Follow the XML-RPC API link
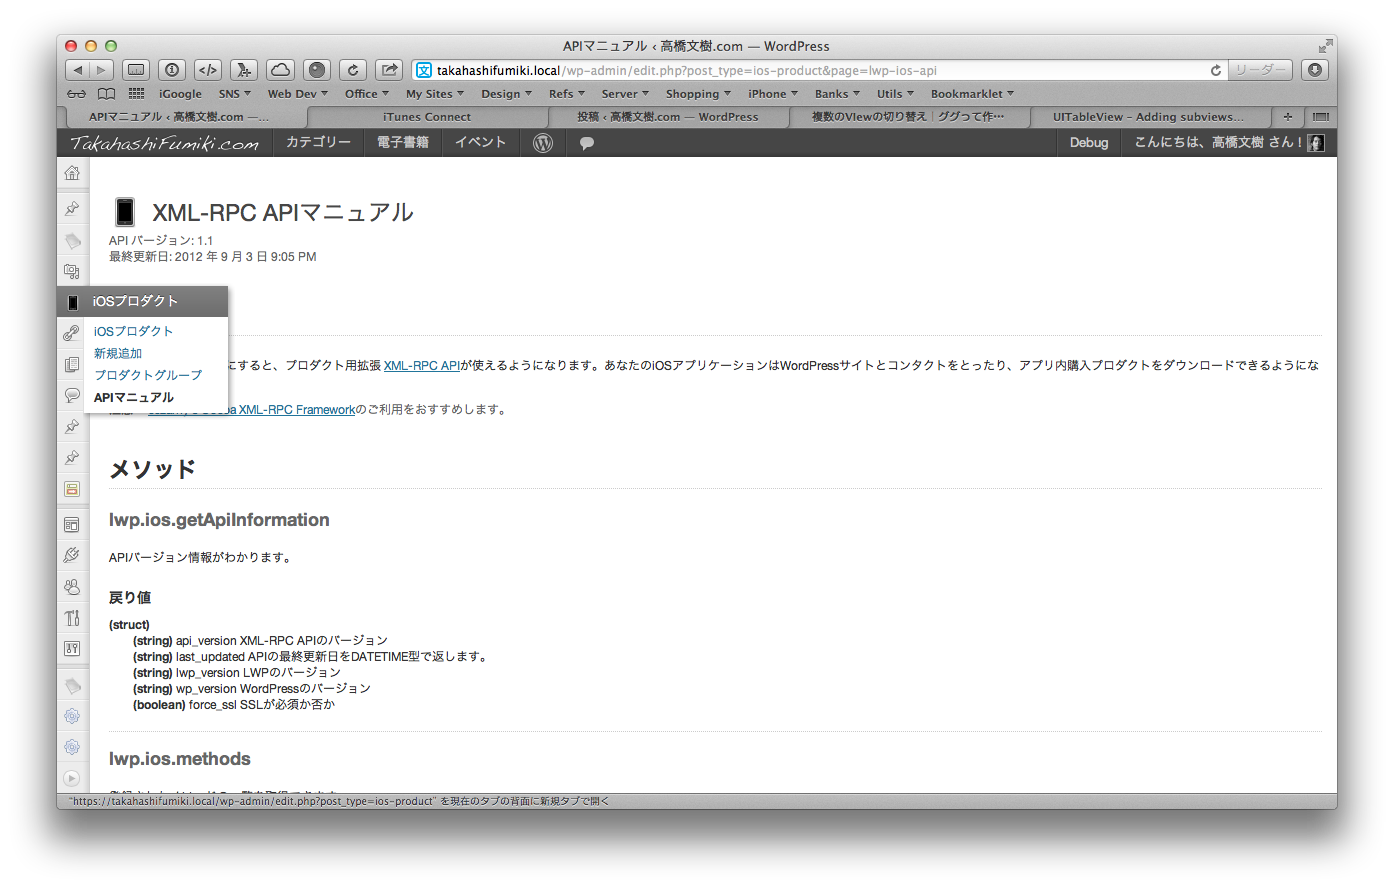 click(x=422, y=366)
